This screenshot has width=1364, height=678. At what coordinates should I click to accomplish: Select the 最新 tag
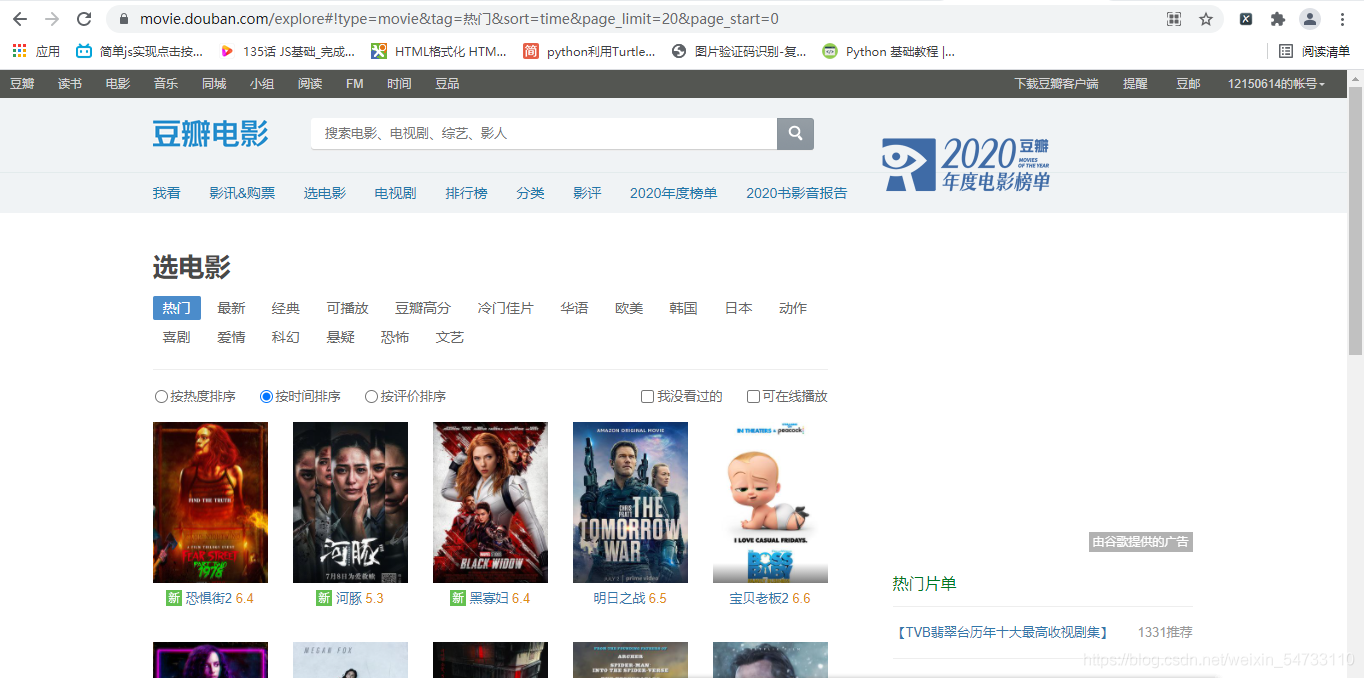coord(231,308)
